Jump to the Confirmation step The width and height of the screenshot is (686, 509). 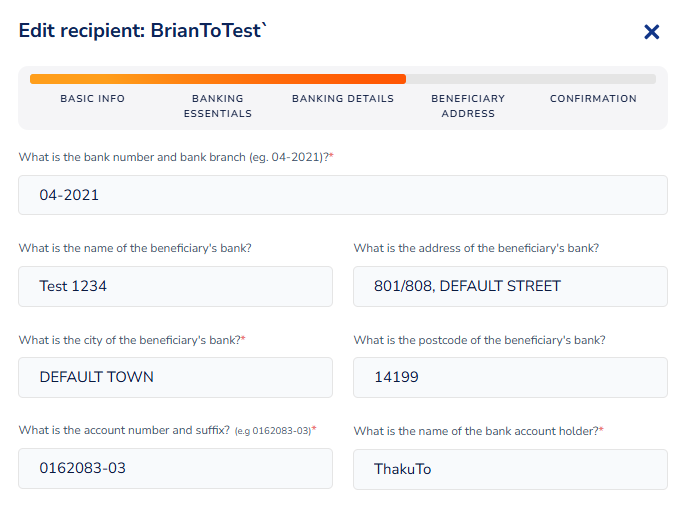pos(593,99)
